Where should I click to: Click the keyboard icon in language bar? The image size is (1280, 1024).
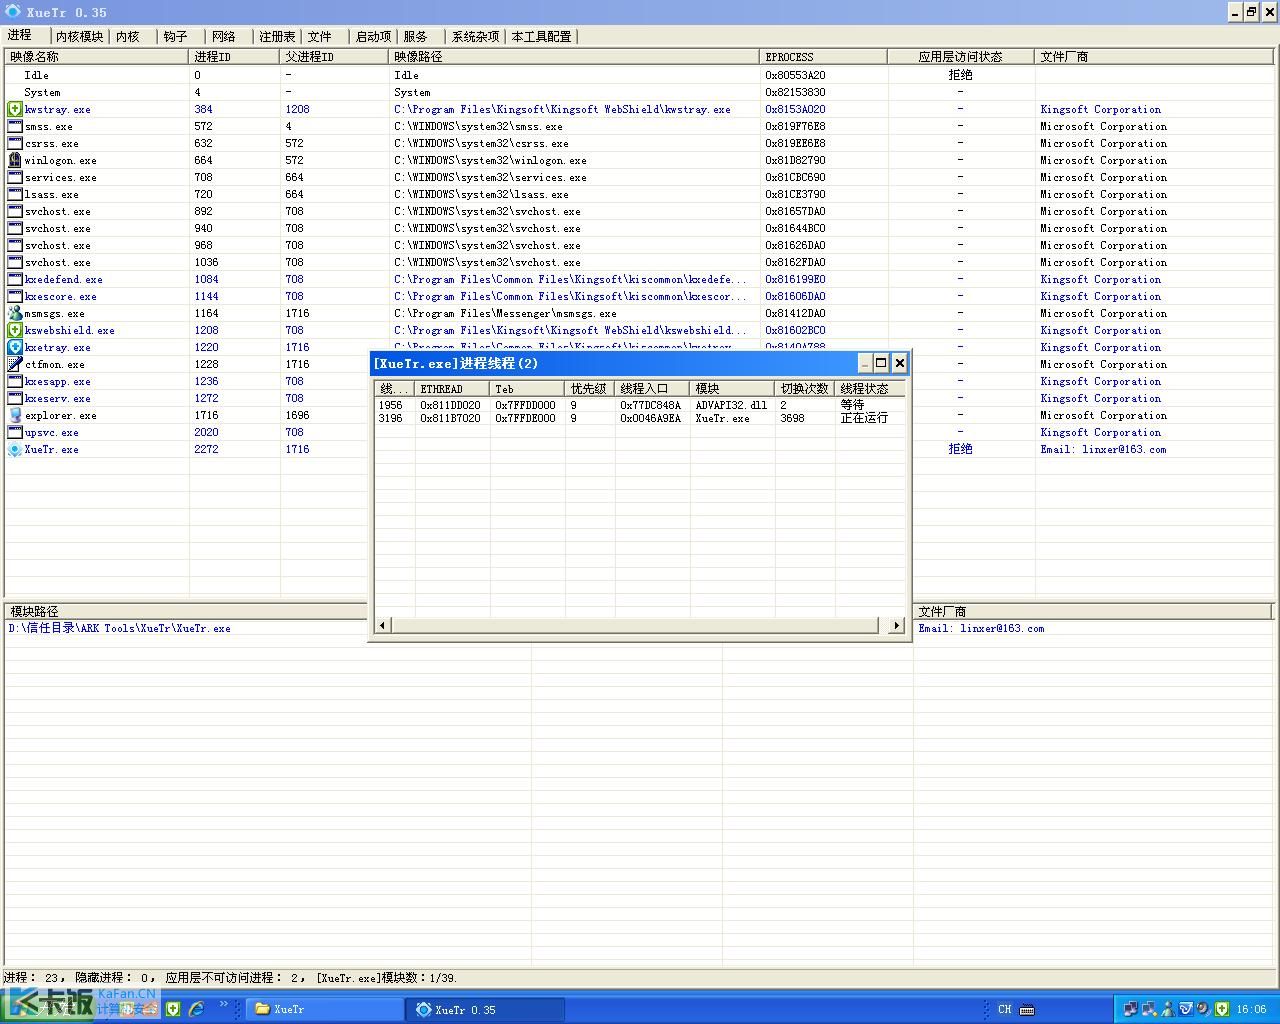pyautogui.click(x=1027, y=1009)
